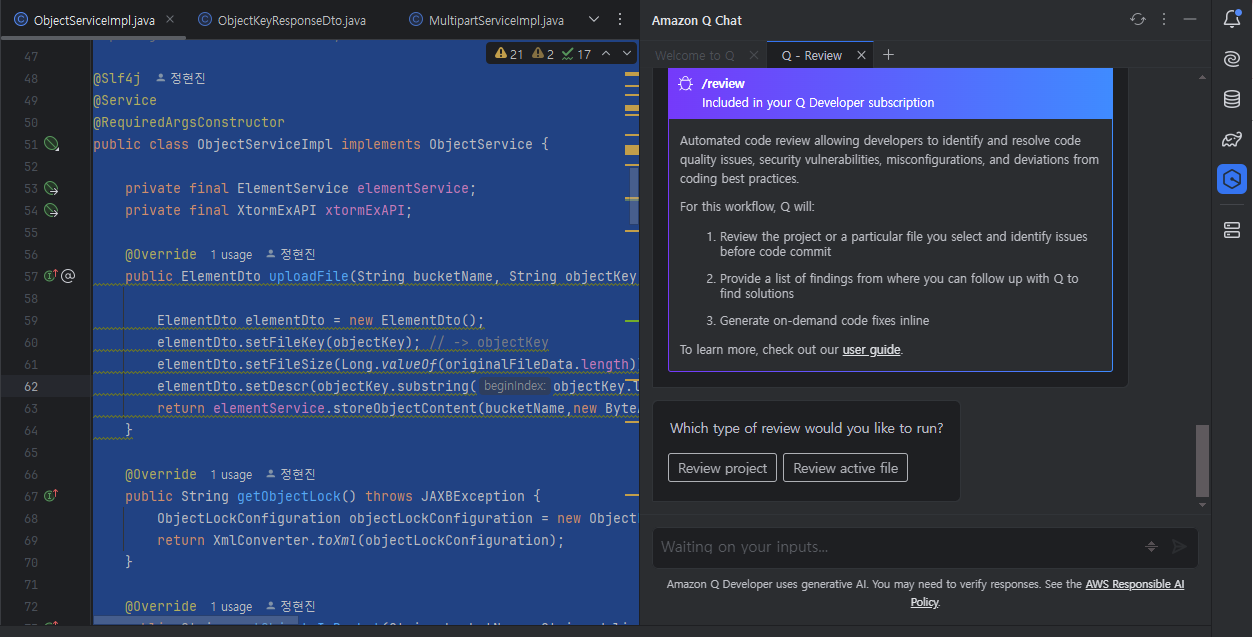Click the author label on line 66

[x=291, y=474]
